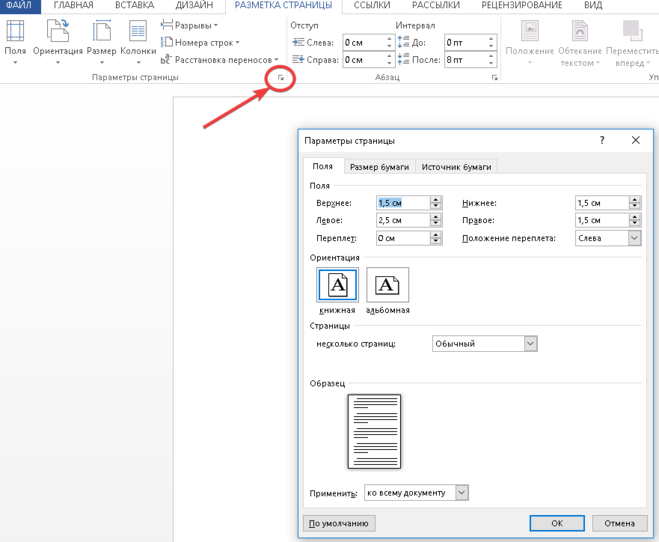Screen dimensions: 659x542
Task: Switch to the ВСТАВКА ribbon tab
Action: pyautogui.click(x=134, y=5)
